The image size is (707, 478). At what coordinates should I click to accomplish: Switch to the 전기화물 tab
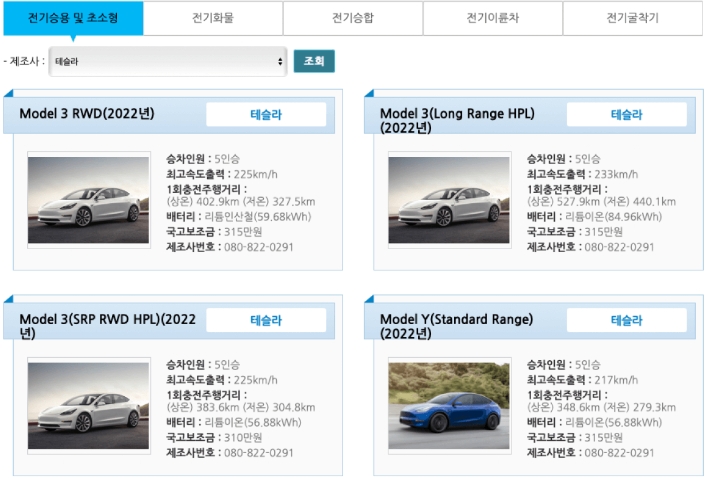coord(213,18)
